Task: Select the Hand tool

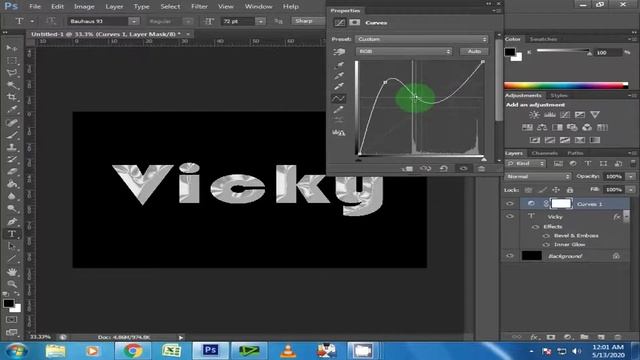Action: point(11,271)
